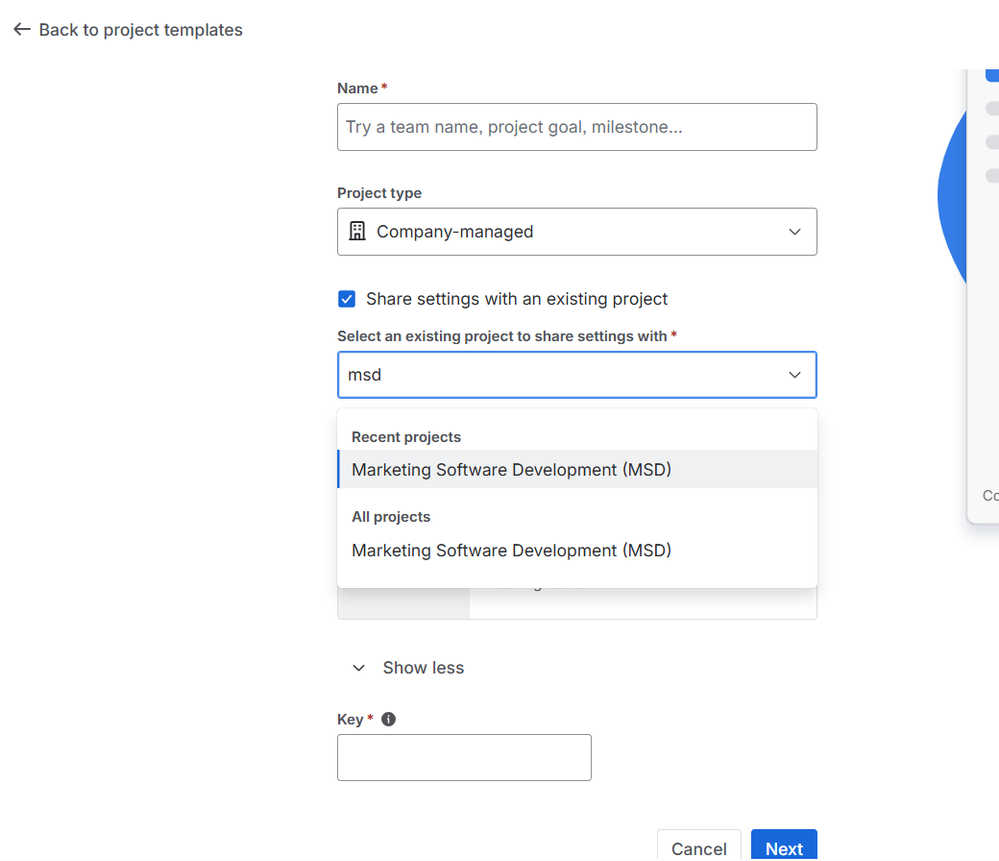Expand the Project type dropdown chevron

coord(794,232)
